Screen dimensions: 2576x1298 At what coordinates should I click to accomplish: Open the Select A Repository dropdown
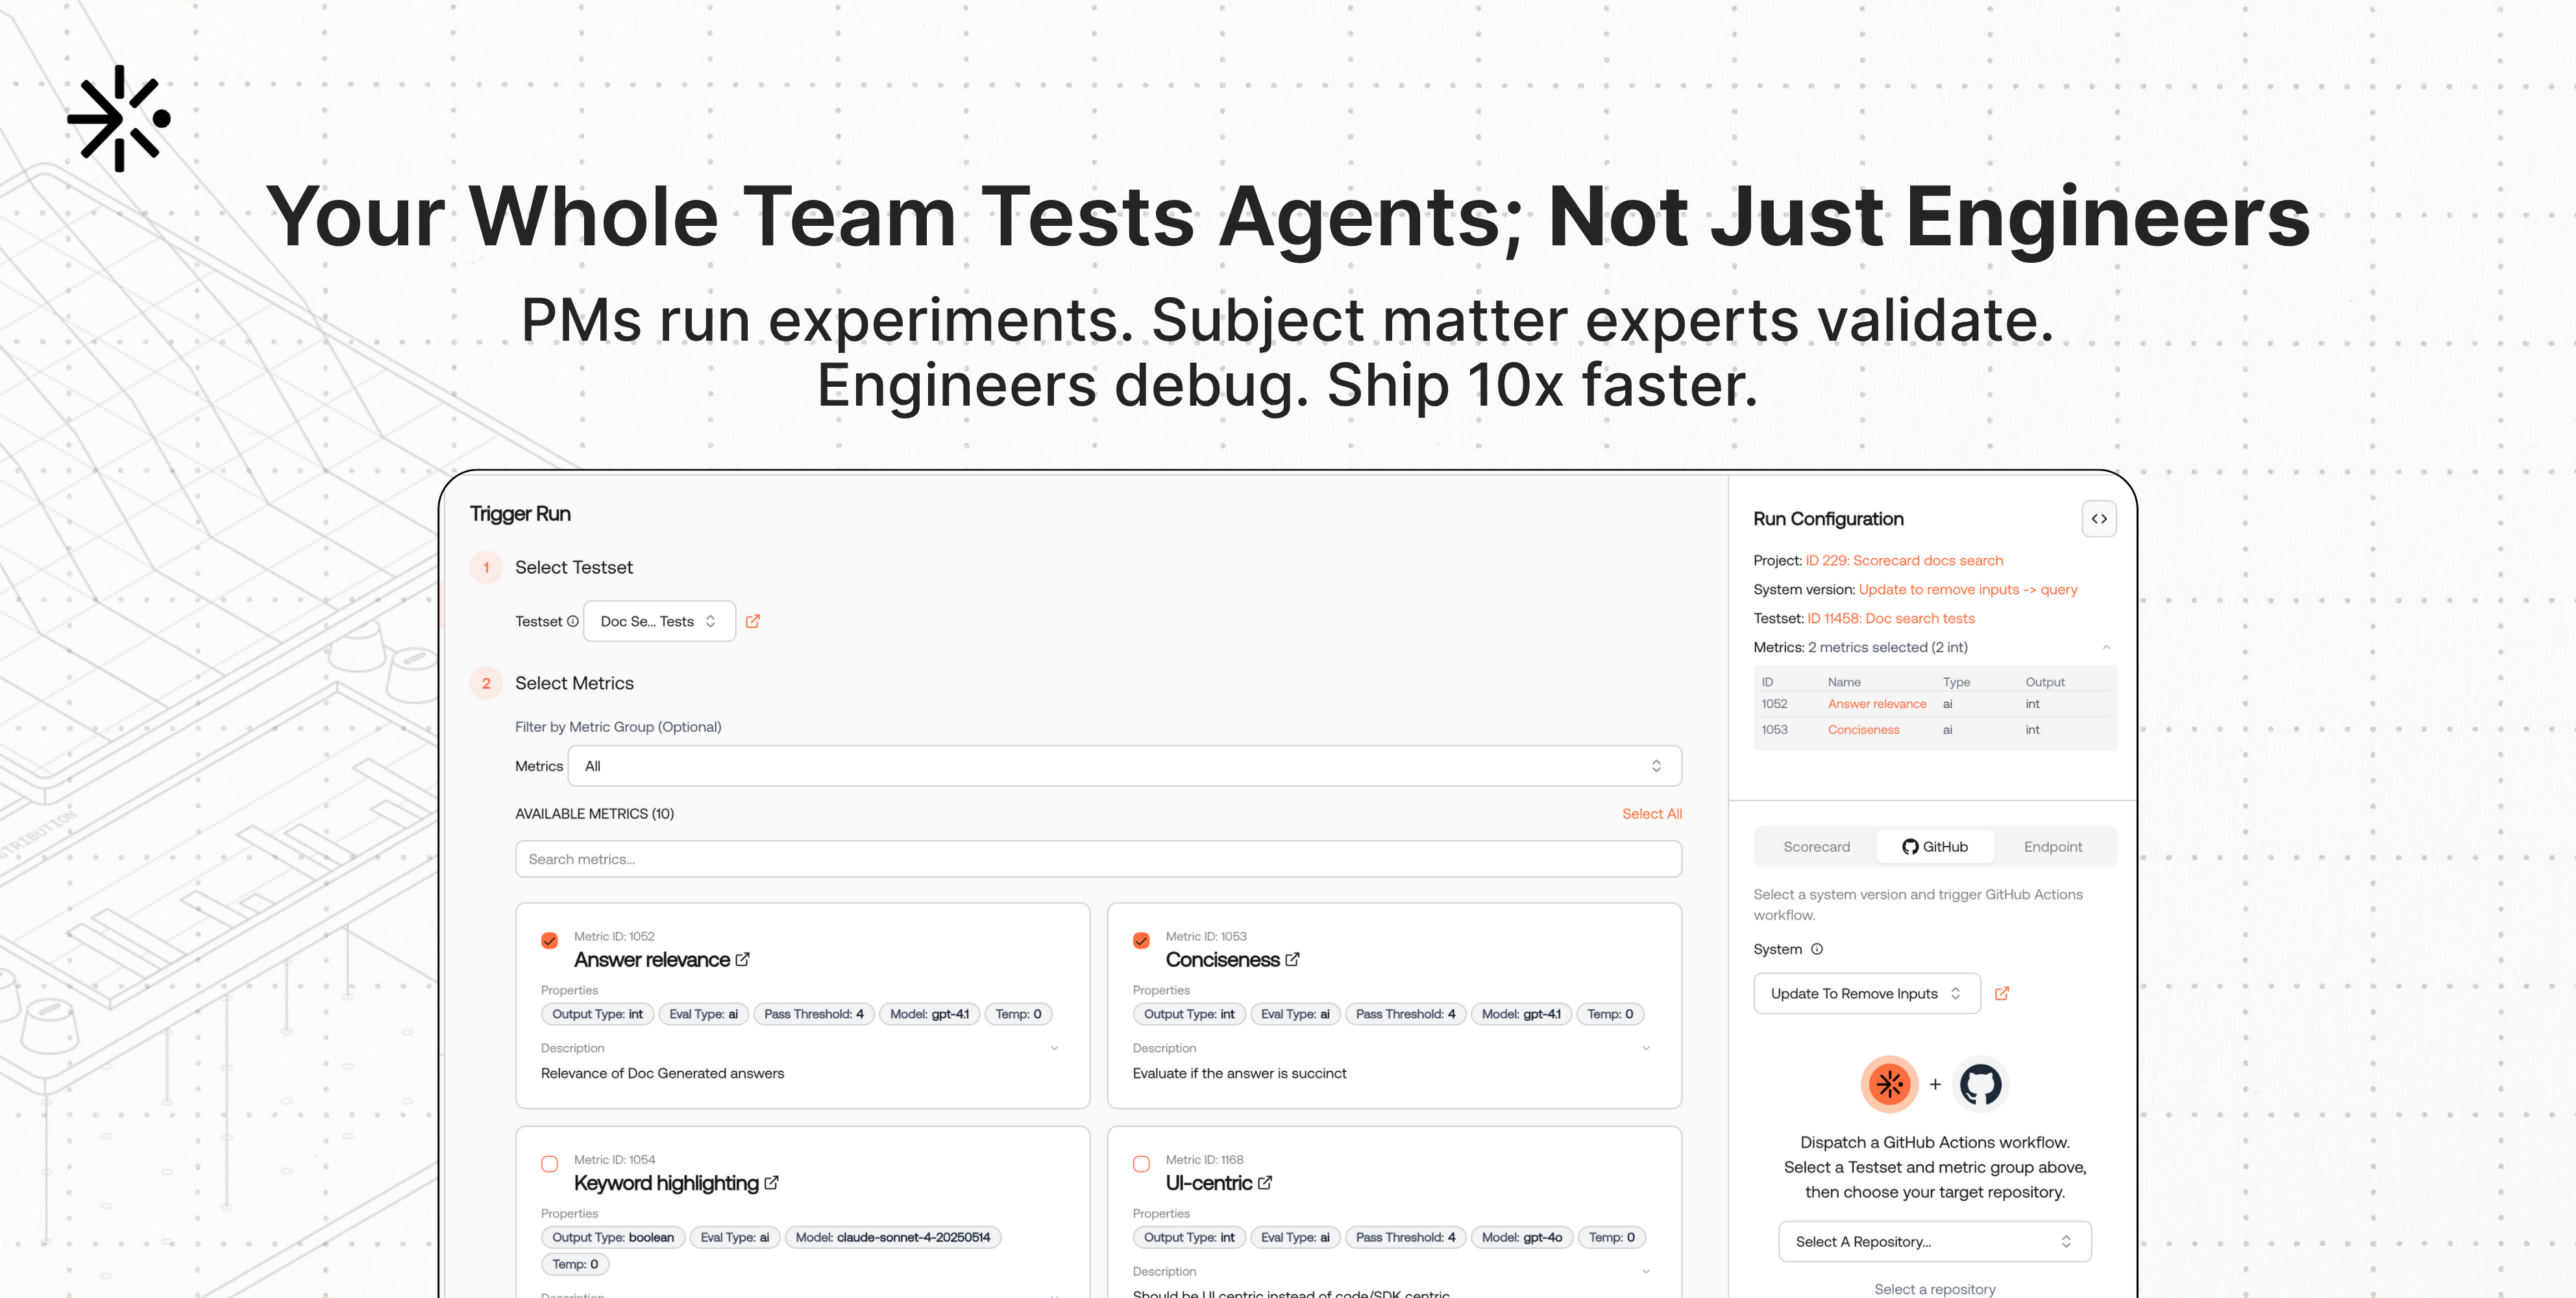point(1934,1241)
